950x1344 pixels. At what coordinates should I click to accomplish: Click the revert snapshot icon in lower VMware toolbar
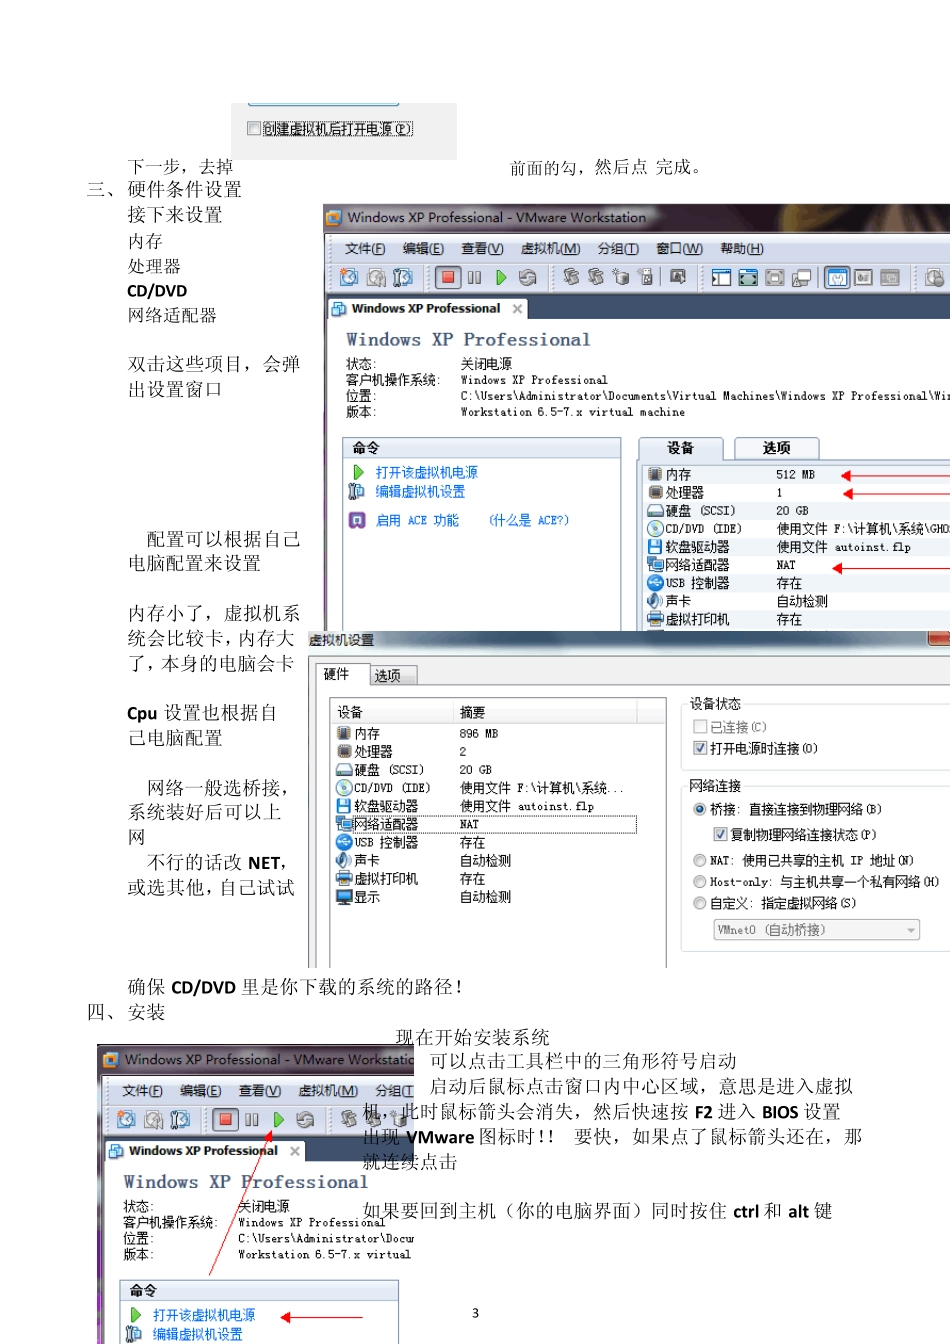[x=153, y=1119]
